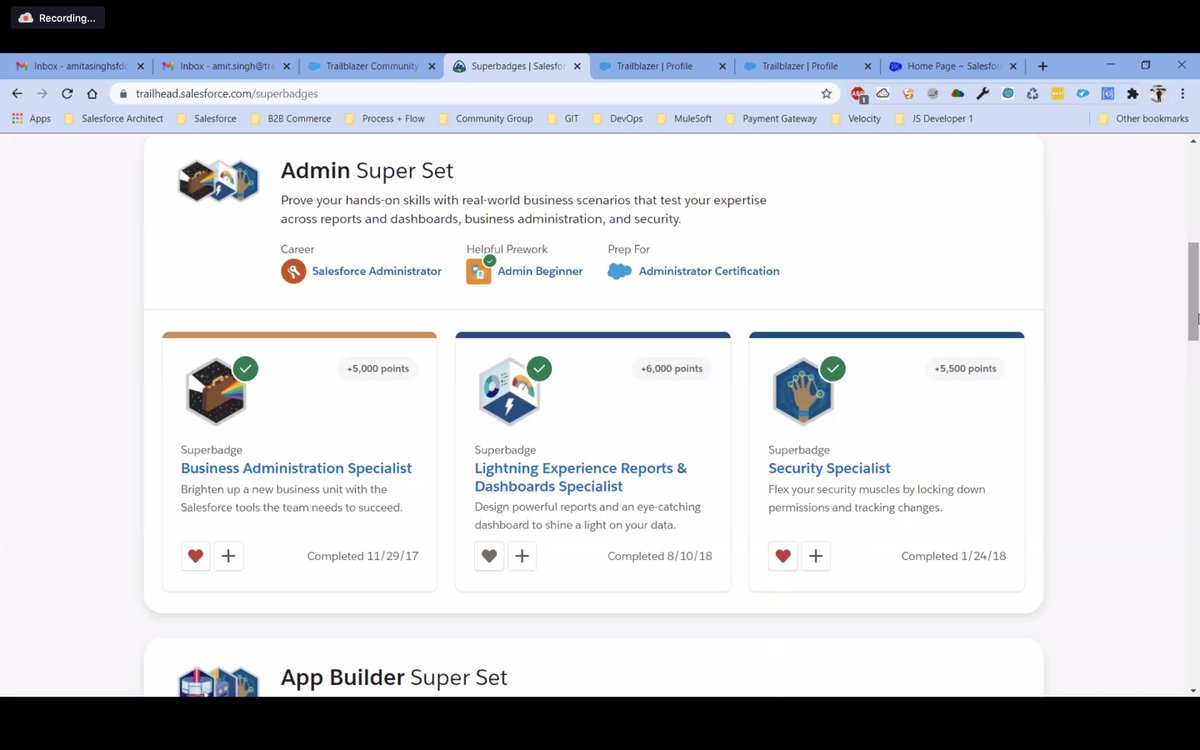1200x750 pixels.
Task: Add Lightning Reports & Dashboards Specialist with plus
Action: tap(522, 556)
